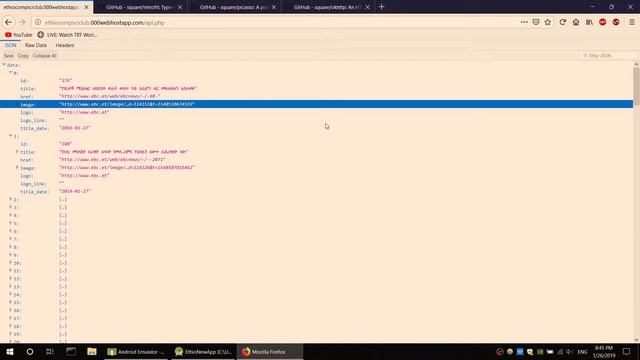Select the href row of item 0
Viewport: 640px width, 360px height.
pyautogui.click(x=316, y=96)
